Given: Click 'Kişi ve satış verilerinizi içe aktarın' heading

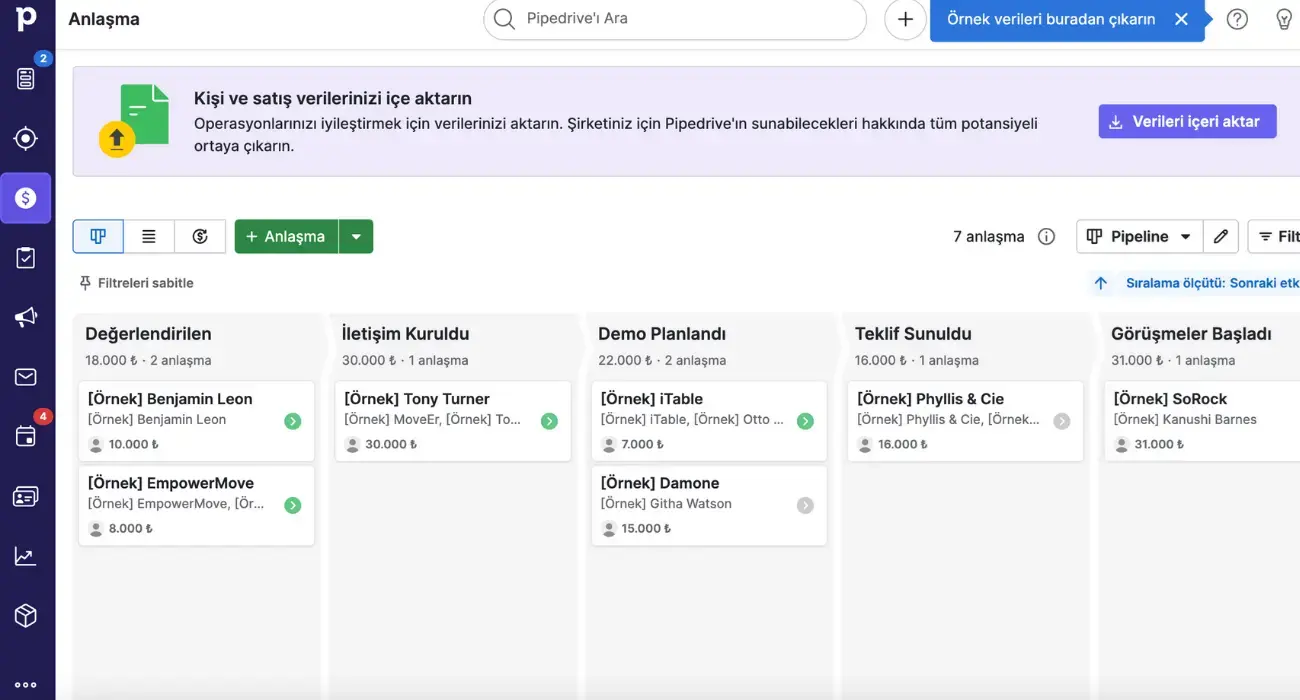Looking at the screenshot, I should [x=333, y=98].
